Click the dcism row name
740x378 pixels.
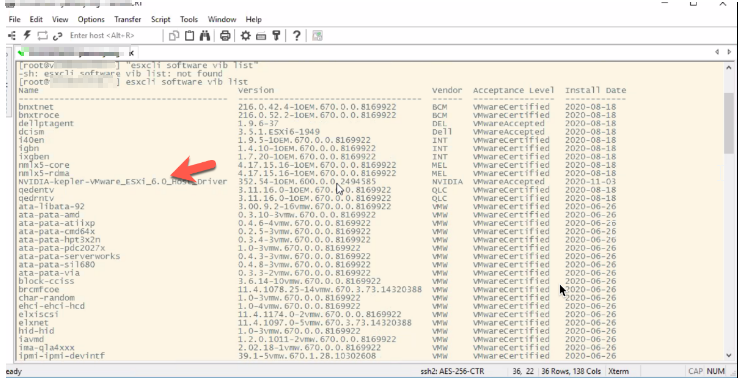pos(31,132)
